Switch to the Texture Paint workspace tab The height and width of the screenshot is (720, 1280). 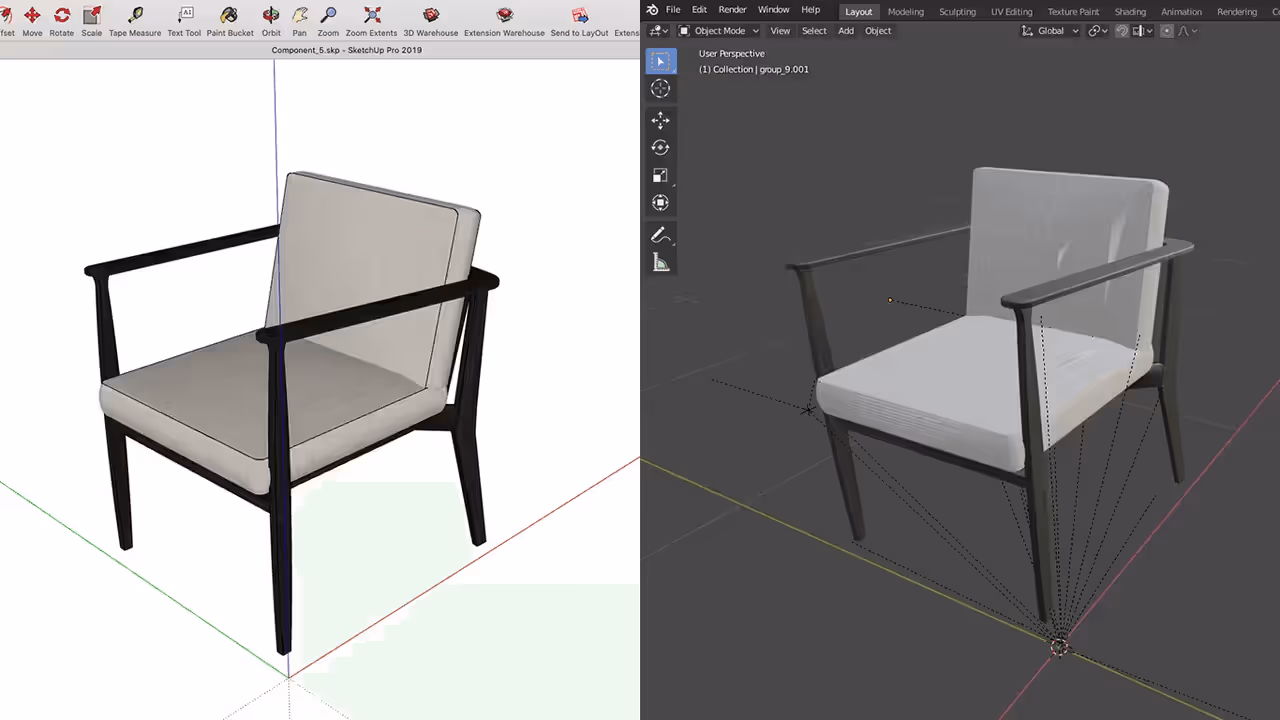1073,11
